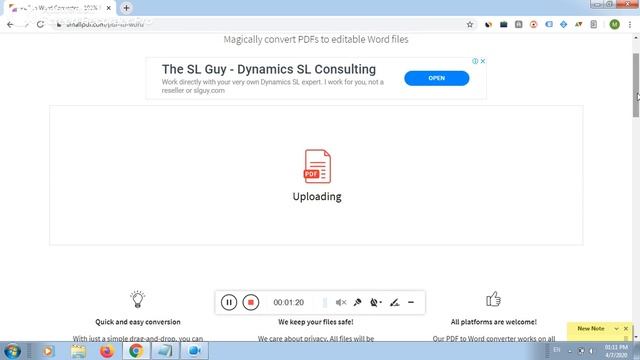Switch to Chrome on the taskbar
The width and height of the screenshot is (640, 360).
136,351
